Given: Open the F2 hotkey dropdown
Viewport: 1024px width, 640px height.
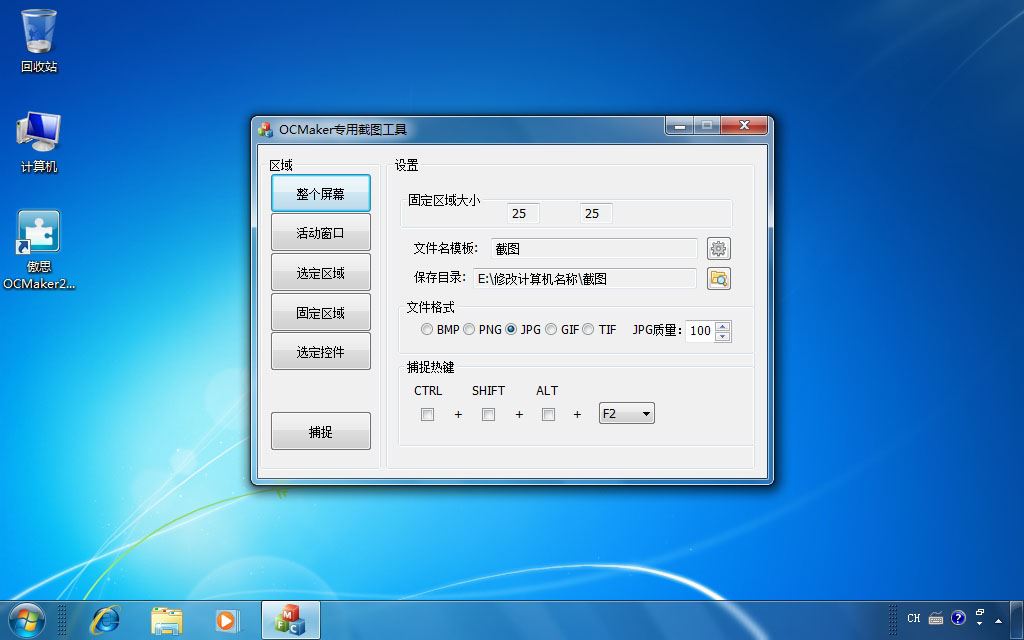Looking at the screenshot, I should point(626,413).
